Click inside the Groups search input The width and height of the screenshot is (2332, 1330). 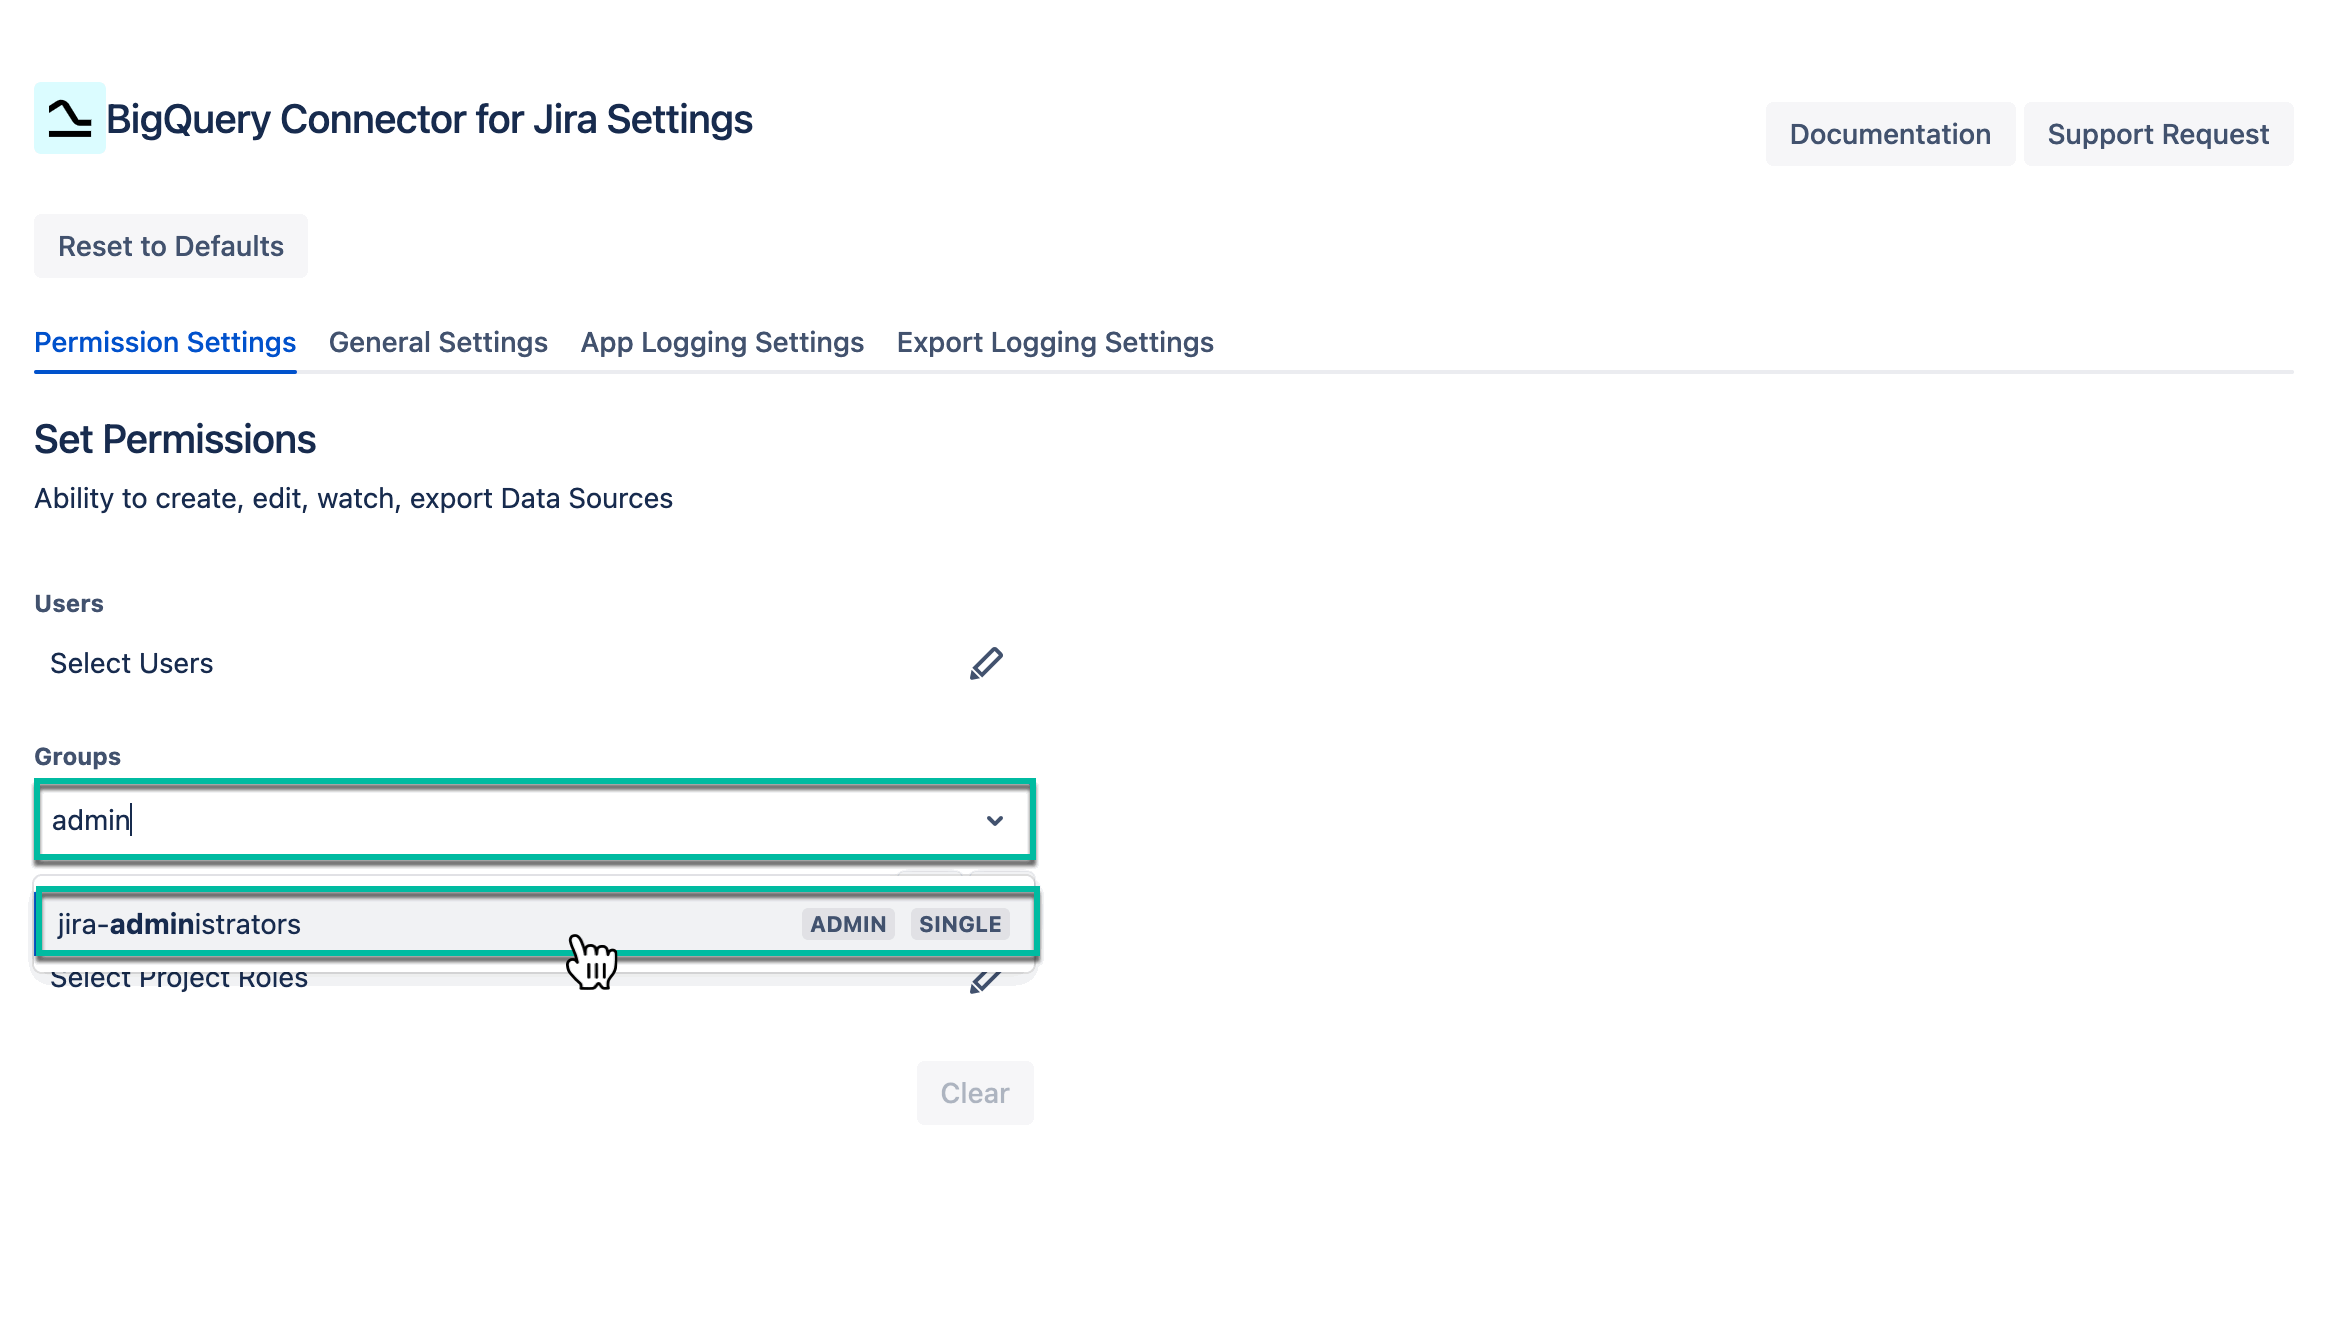[400, 820]
